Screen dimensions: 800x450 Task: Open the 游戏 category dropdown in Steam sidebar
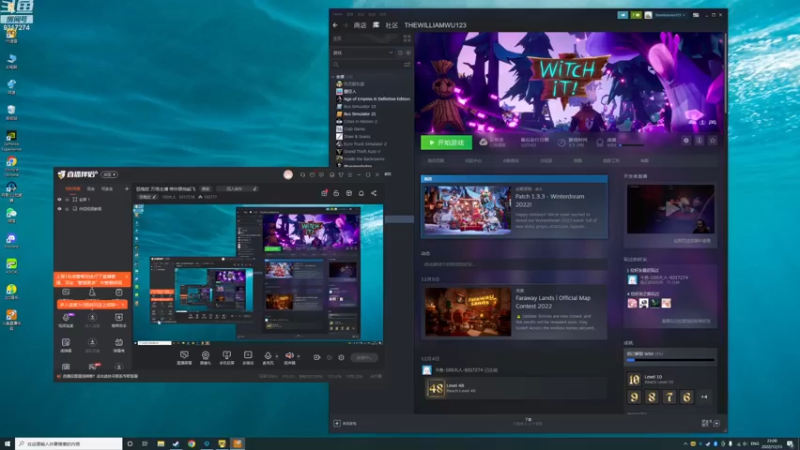(x=363, y=53)
